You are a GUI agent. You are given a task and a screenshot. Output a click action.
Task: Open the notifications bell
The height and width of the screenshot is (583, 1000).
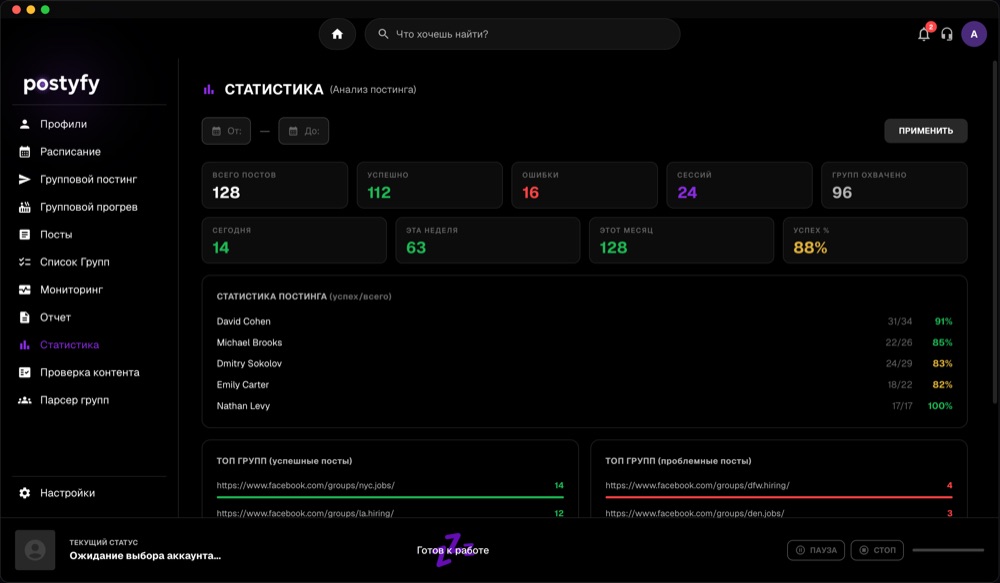[923, 34]
